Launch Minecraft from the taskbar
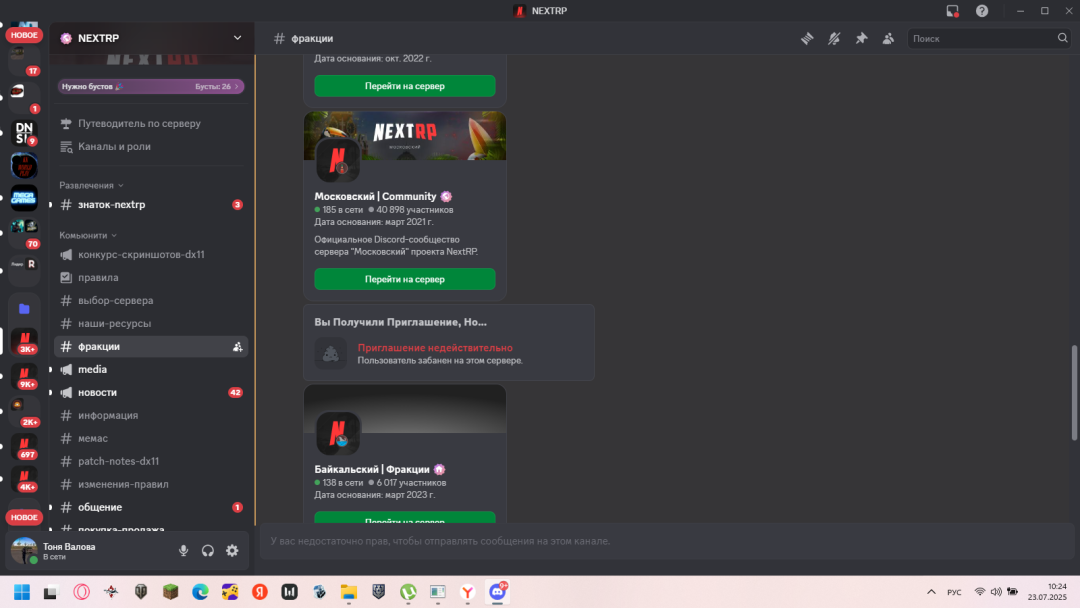Viewport: 1080px width, 608px height. pos(170,592)
